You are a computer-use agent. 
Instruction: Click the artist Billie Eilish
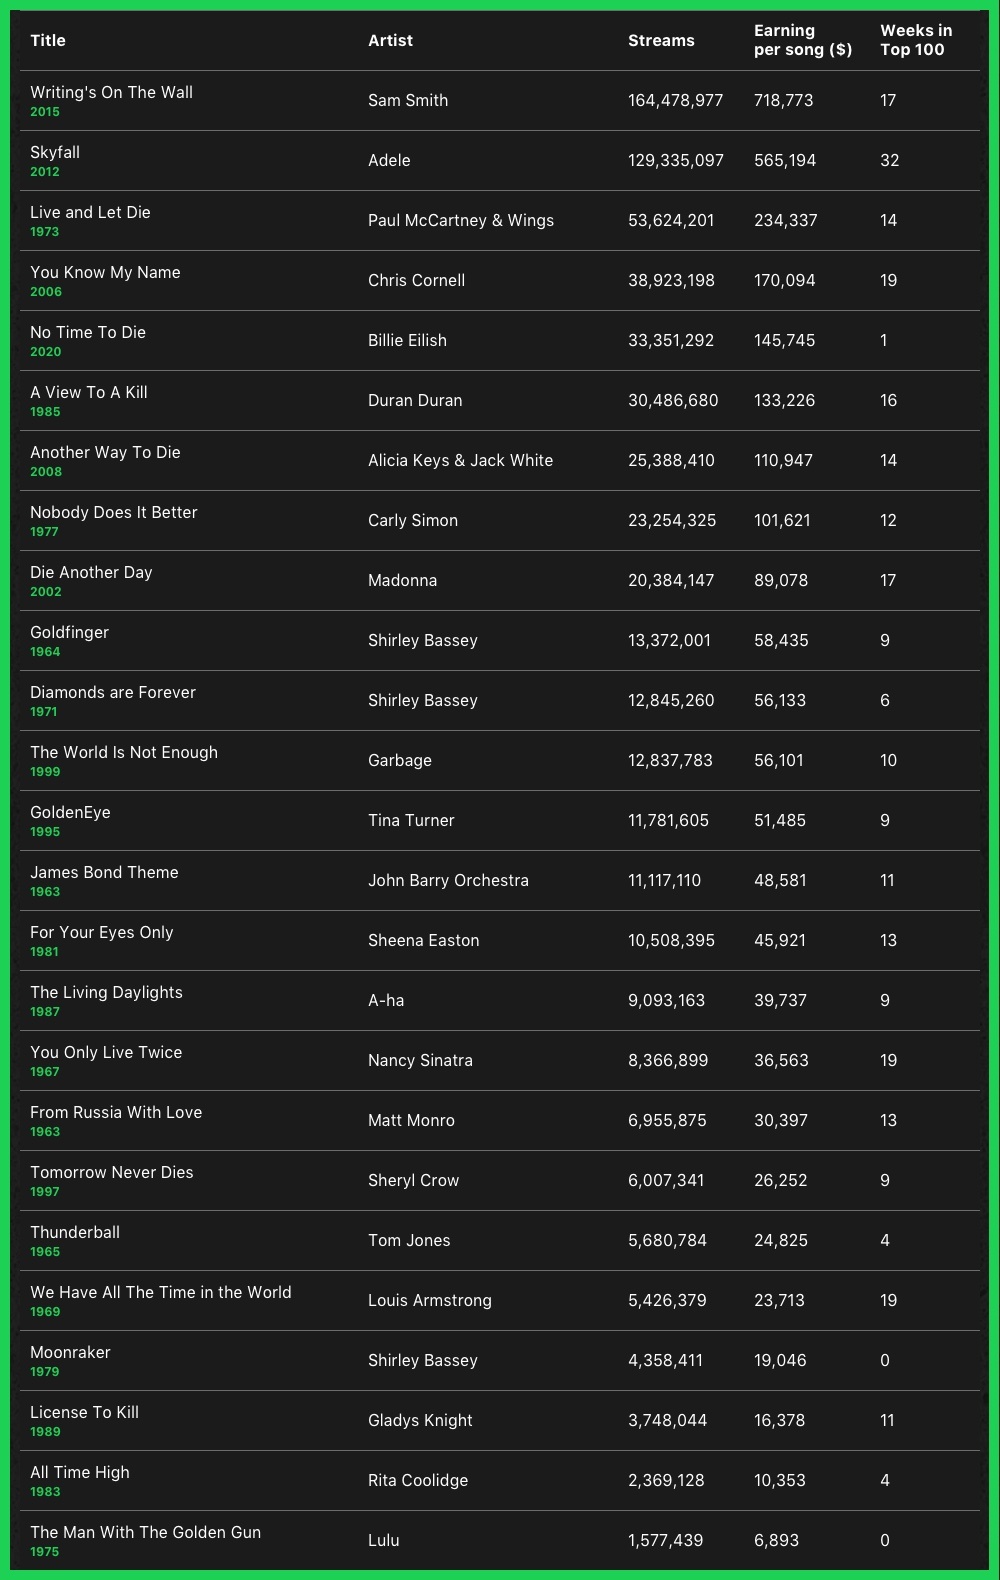[x=407, y=341]
